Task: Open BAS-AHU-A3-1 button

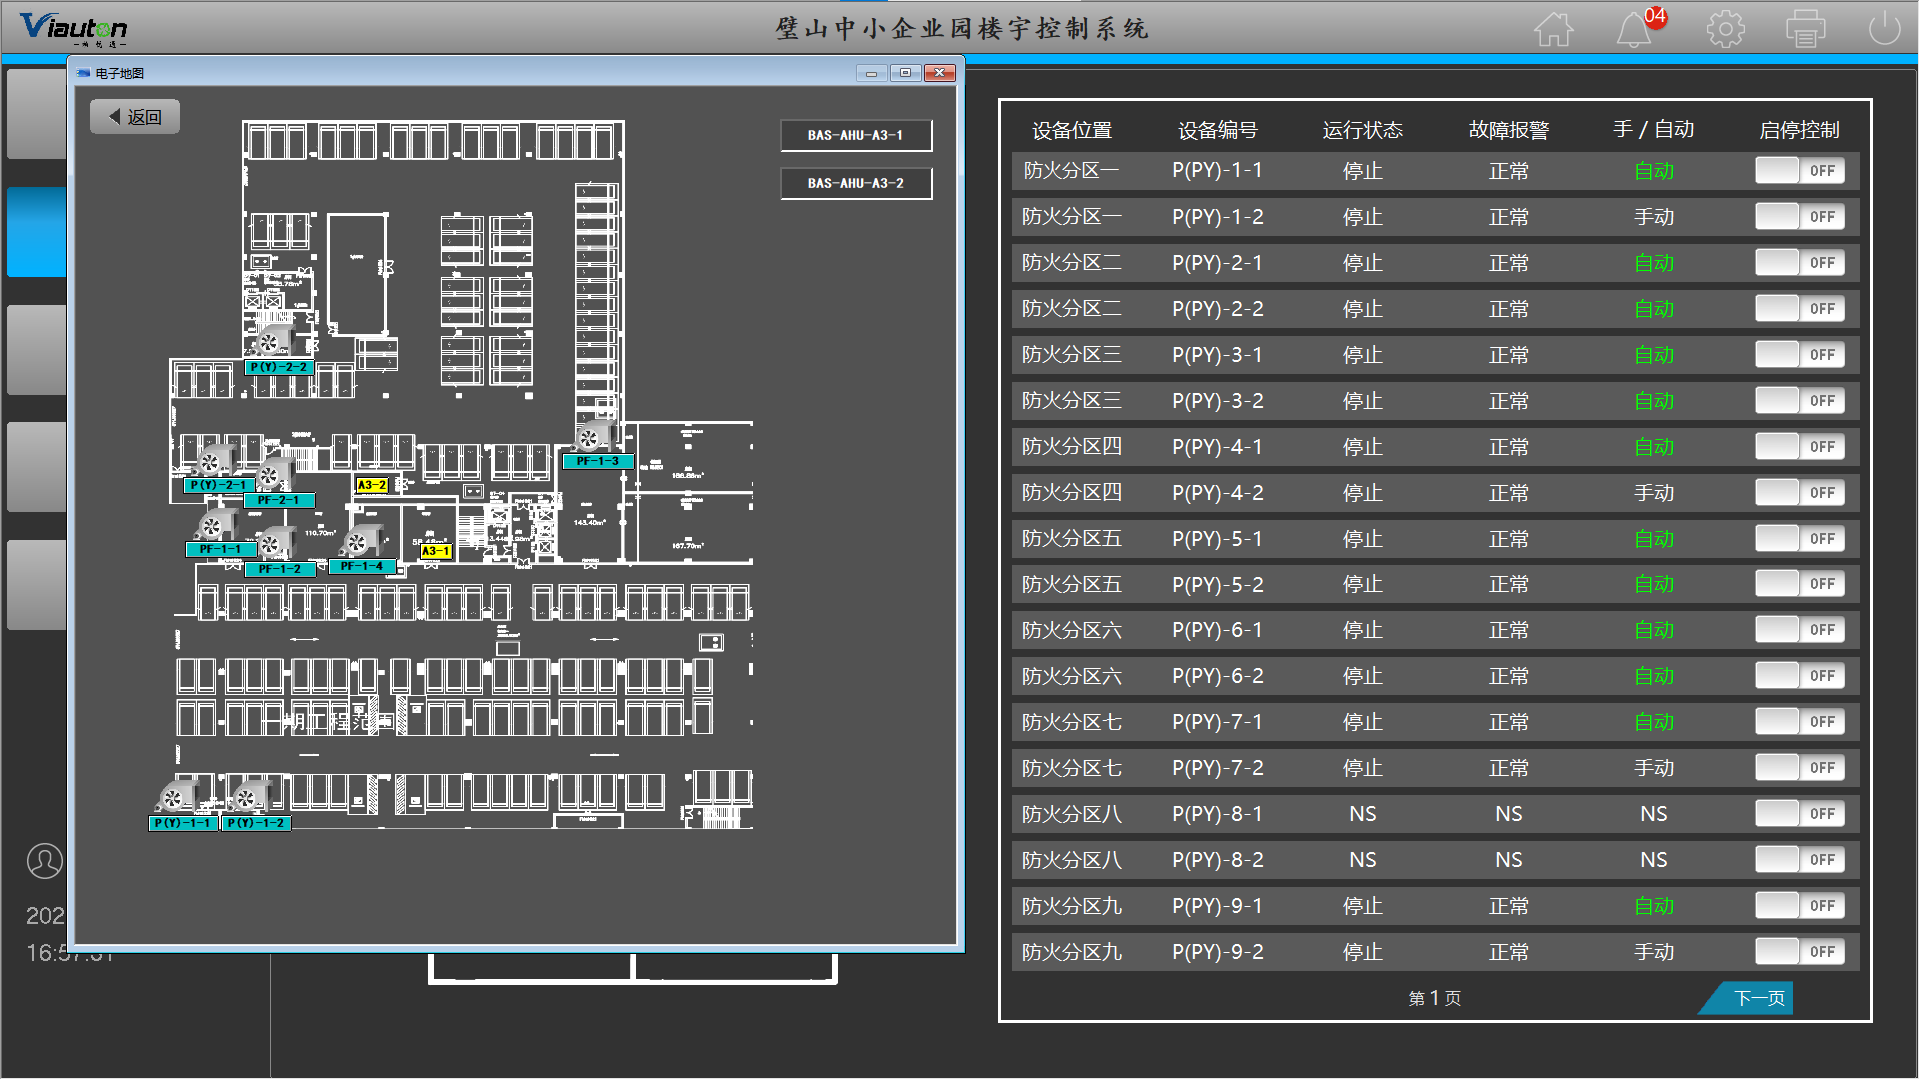Action: [x=855, y=135]
